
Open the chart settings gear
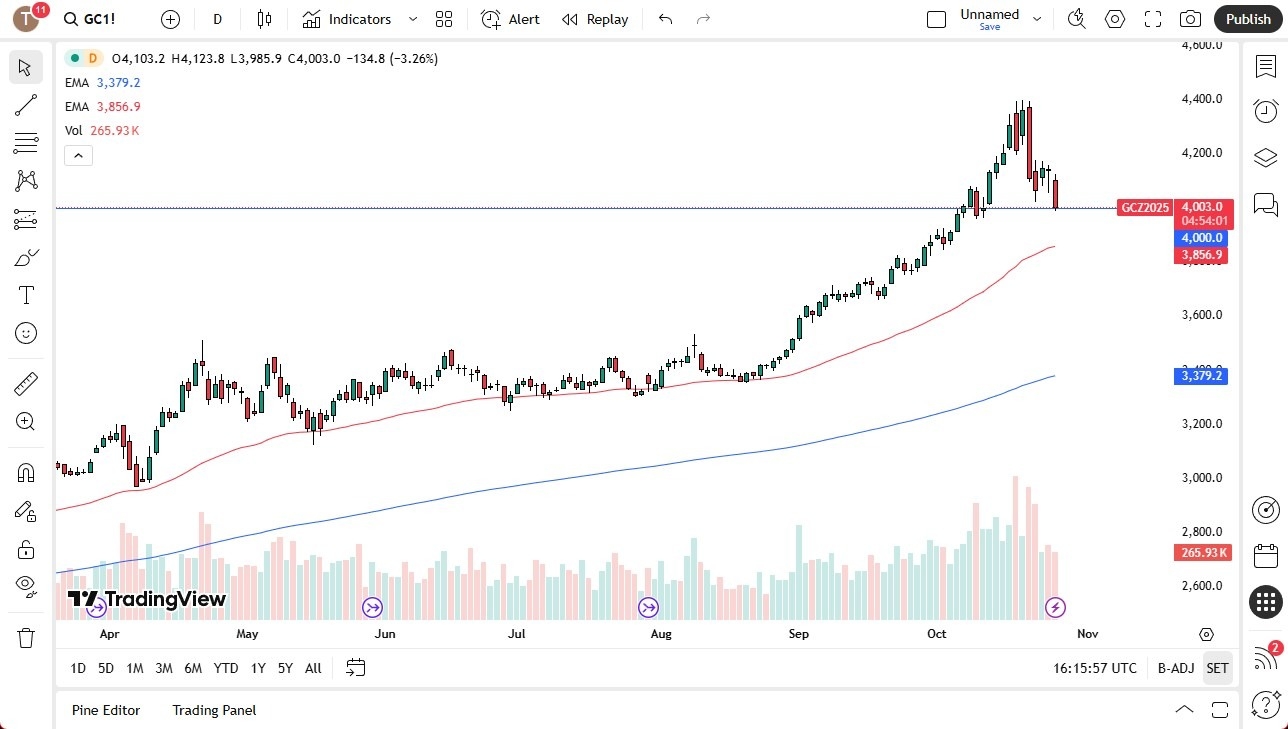(x=1114, y=18)
